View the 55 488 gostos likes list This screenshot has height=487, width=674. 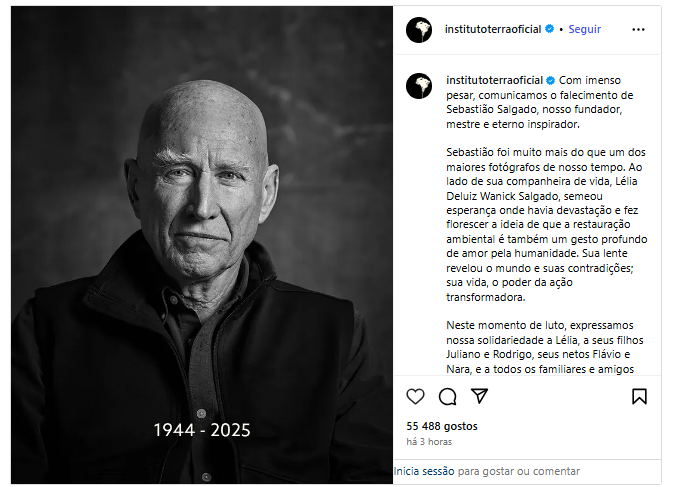click(442, 426)
